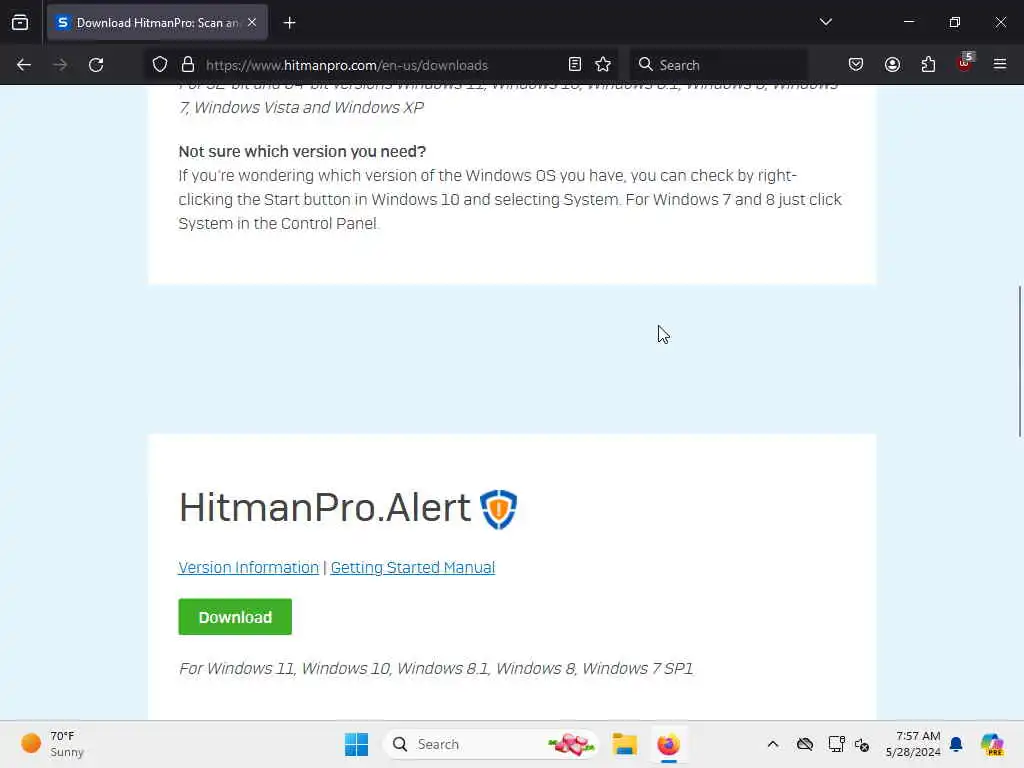The width and height of the screenshot is (1024, 768).
Task: Launch Copilot preview from taskbar
Action: point(992,744)
